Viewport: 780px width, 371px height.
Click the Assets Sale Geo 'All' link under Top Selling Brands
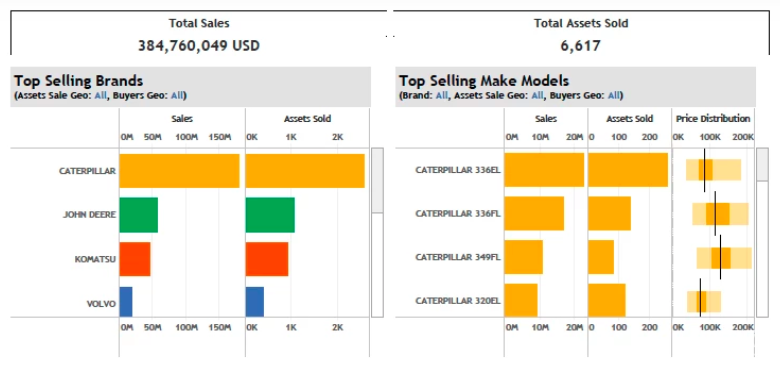click(x=100, y=95)
